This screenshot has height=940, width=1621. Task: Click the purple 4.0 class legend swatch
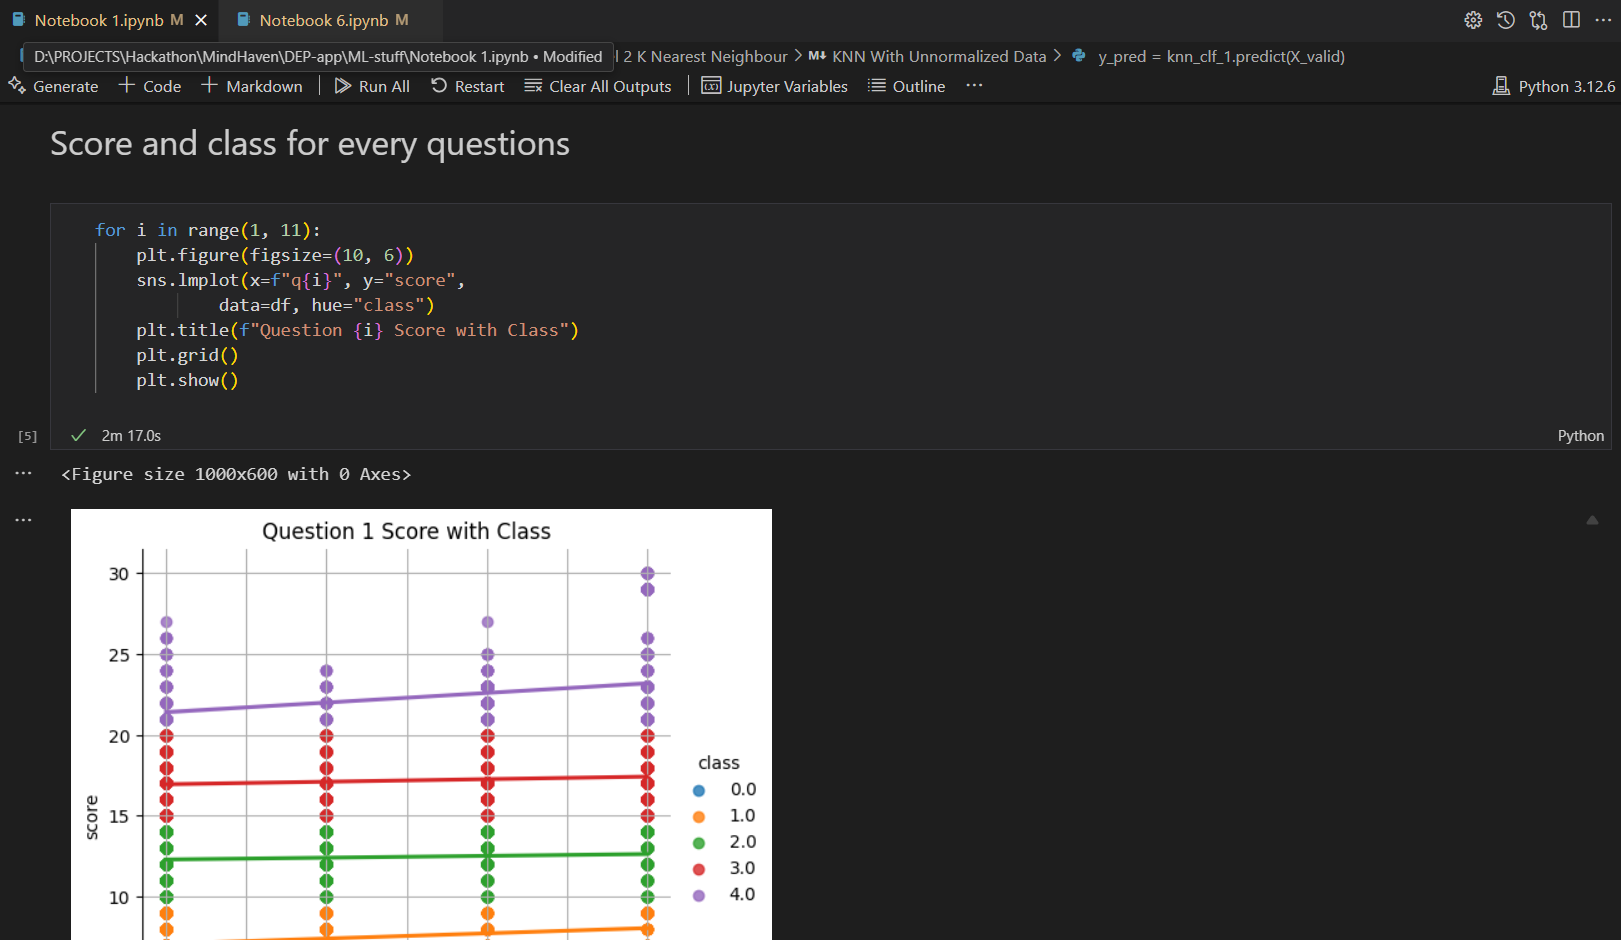[x=699, y=895]
